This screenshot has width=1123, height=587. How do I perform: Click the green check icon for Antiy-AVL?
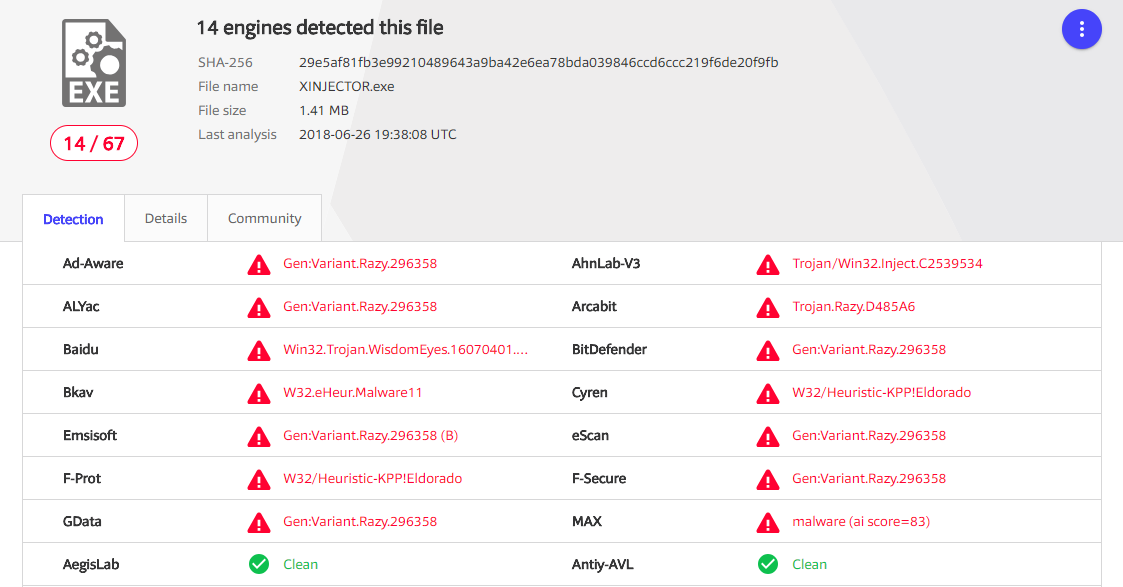coord(768,564)
